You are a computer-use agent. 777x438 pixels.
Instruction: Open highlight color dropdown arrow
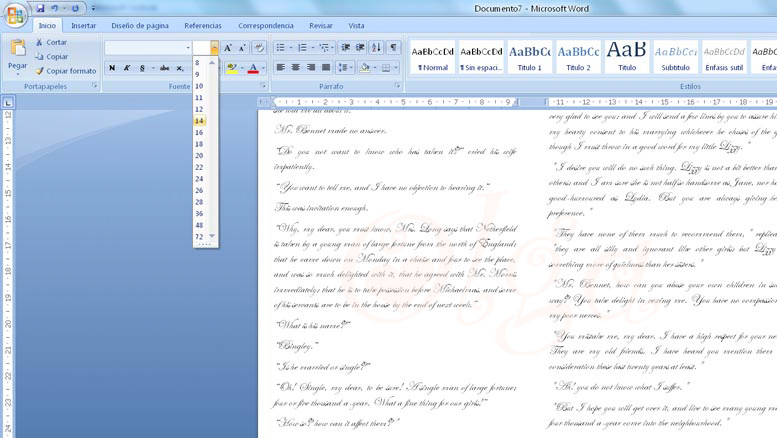pyautogui.click(x=242, y=68)
